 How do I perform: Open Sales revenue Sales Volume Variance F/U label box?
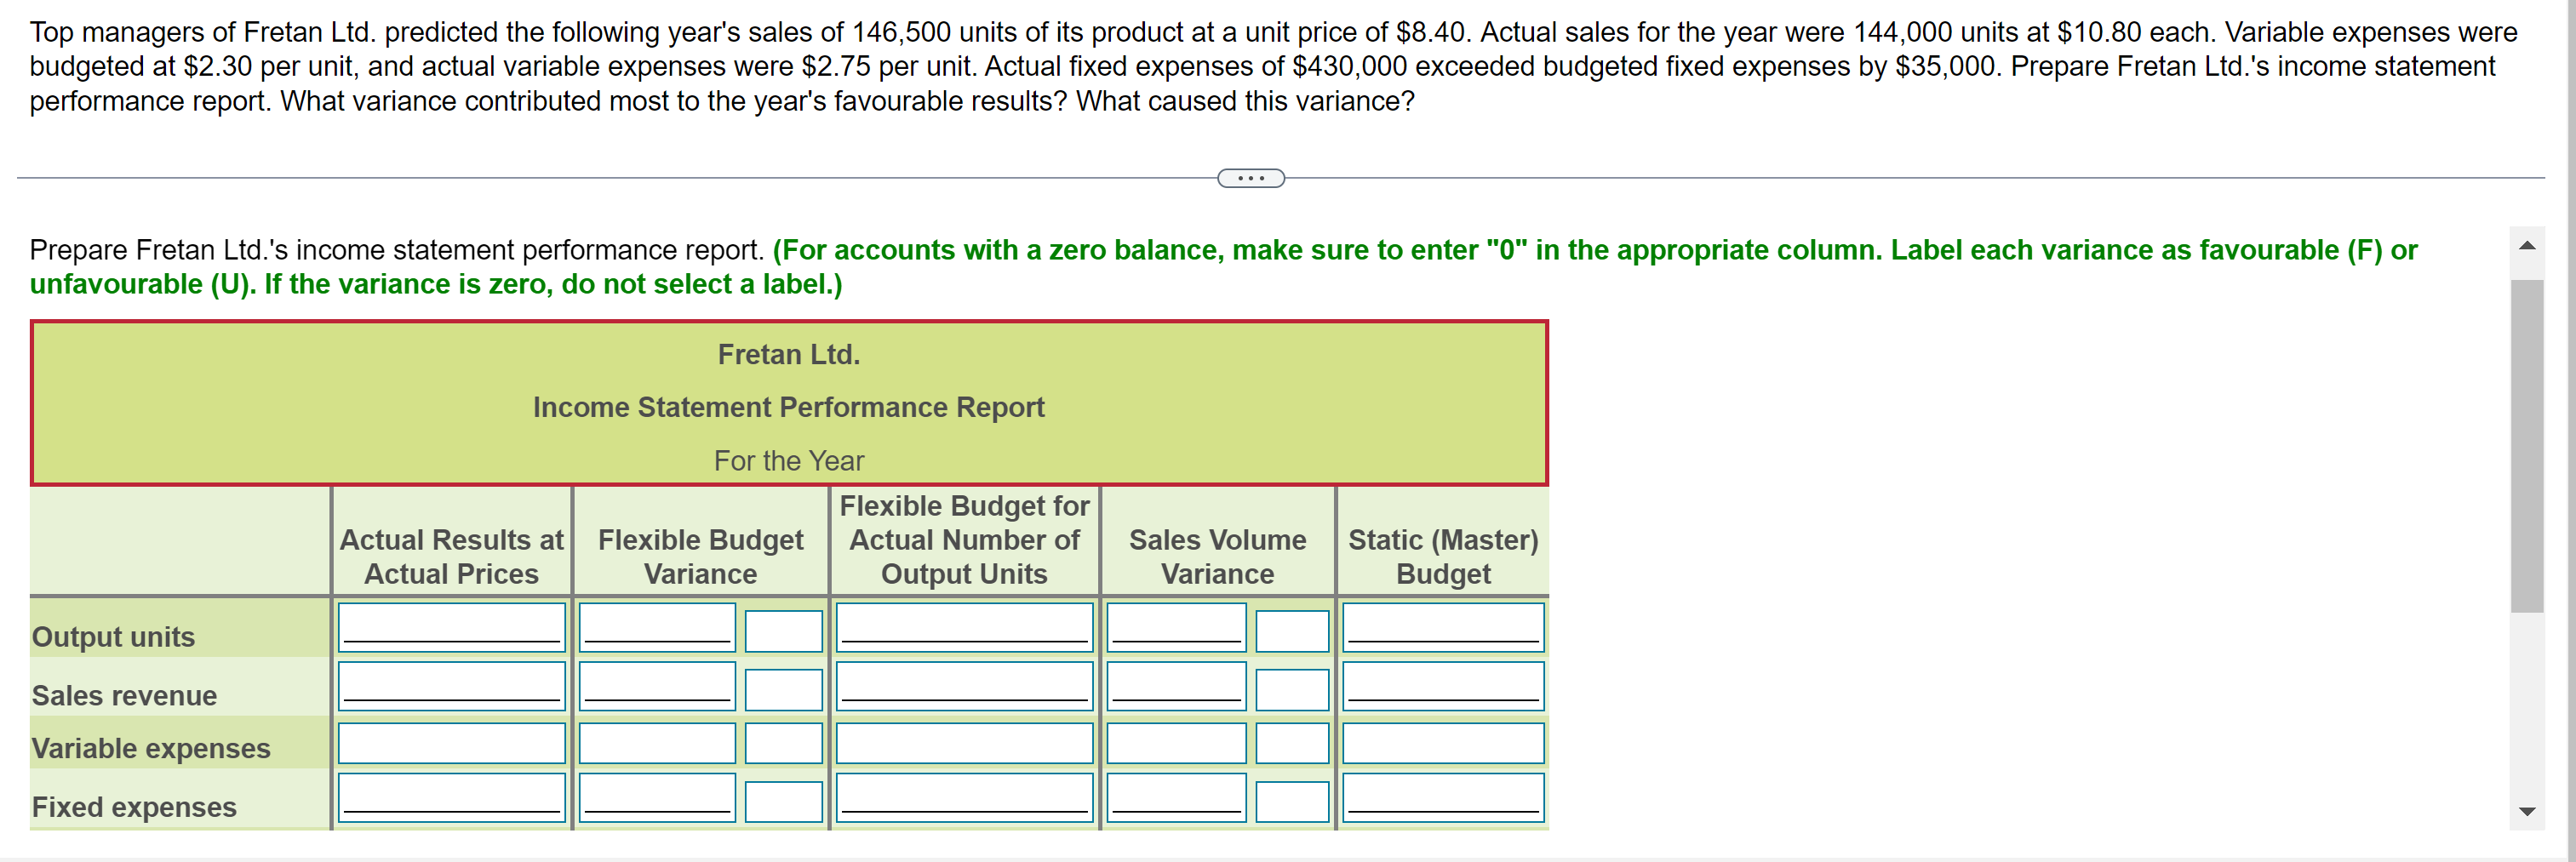(x=1292, y=689)
